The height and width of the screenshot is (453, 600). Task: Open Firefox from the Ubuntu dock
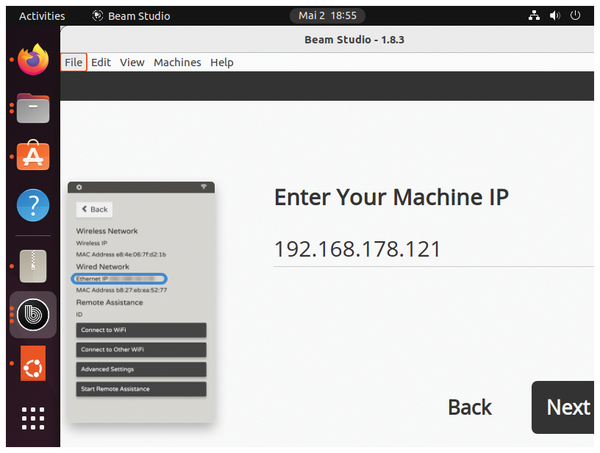(33, 59)
